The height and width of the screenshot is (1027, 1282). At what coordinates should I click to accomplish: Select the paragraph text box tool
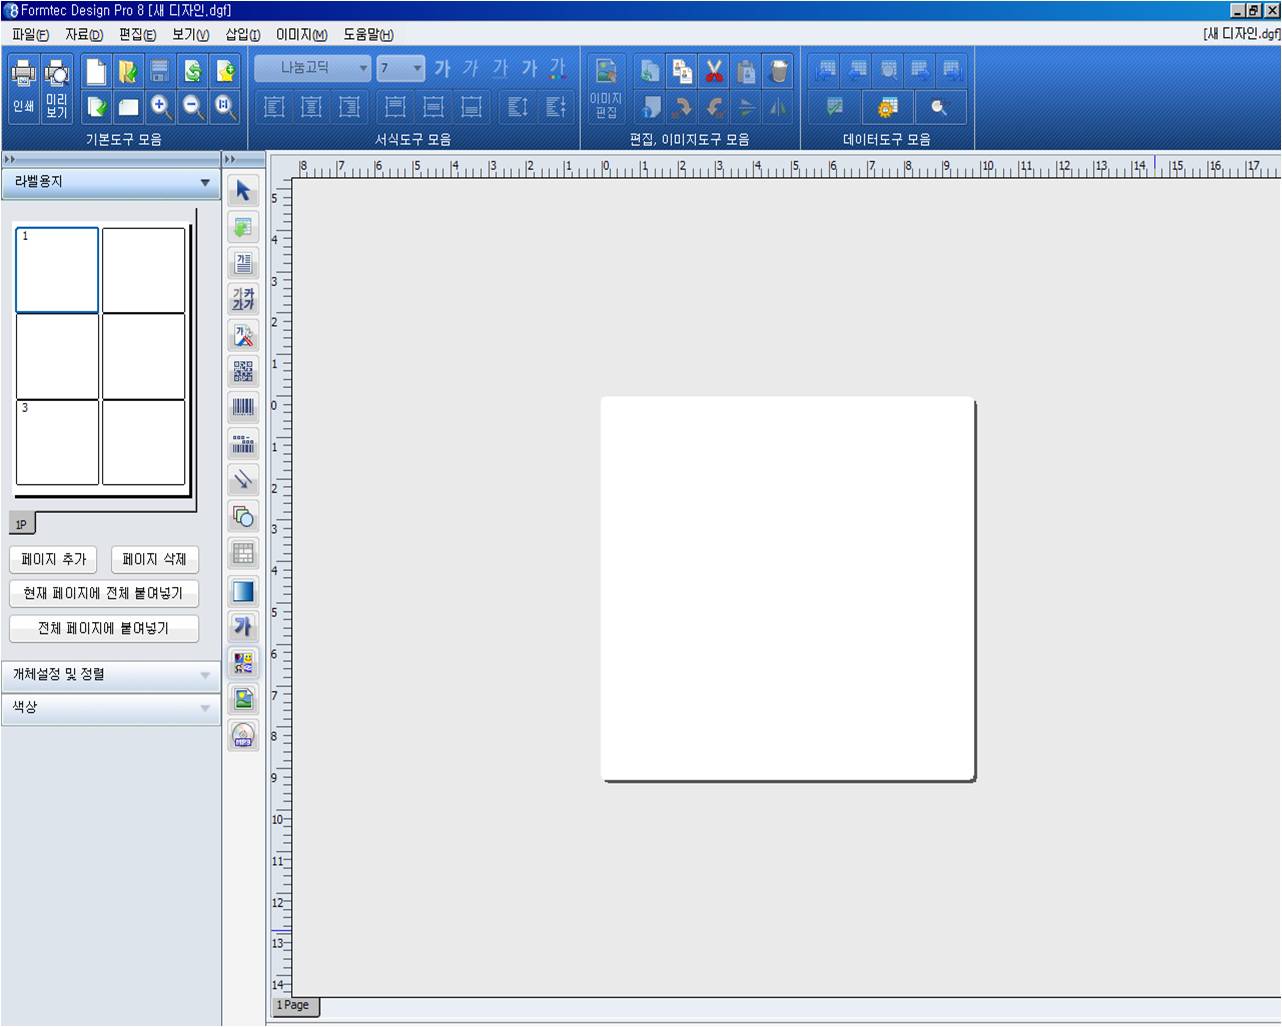[x=243, y=263]
